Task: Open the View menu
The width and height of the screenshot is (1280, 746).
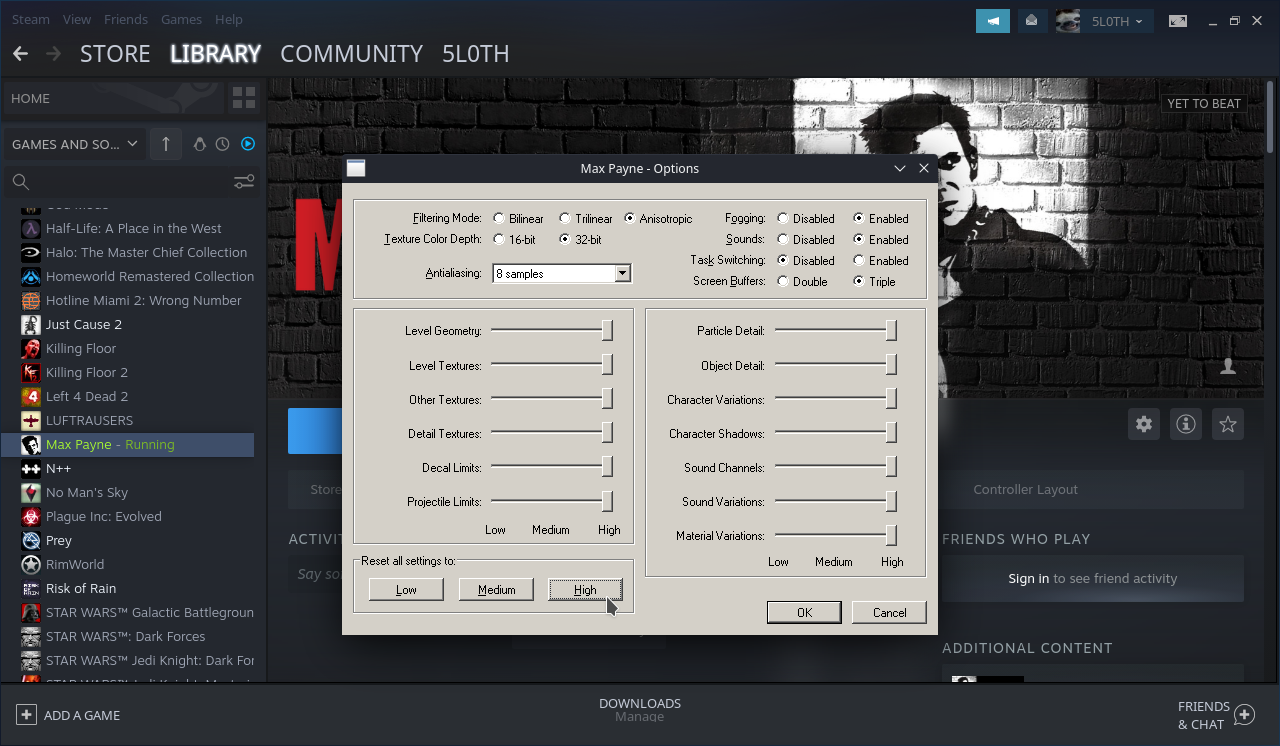Action: click(x=77, y=19)
